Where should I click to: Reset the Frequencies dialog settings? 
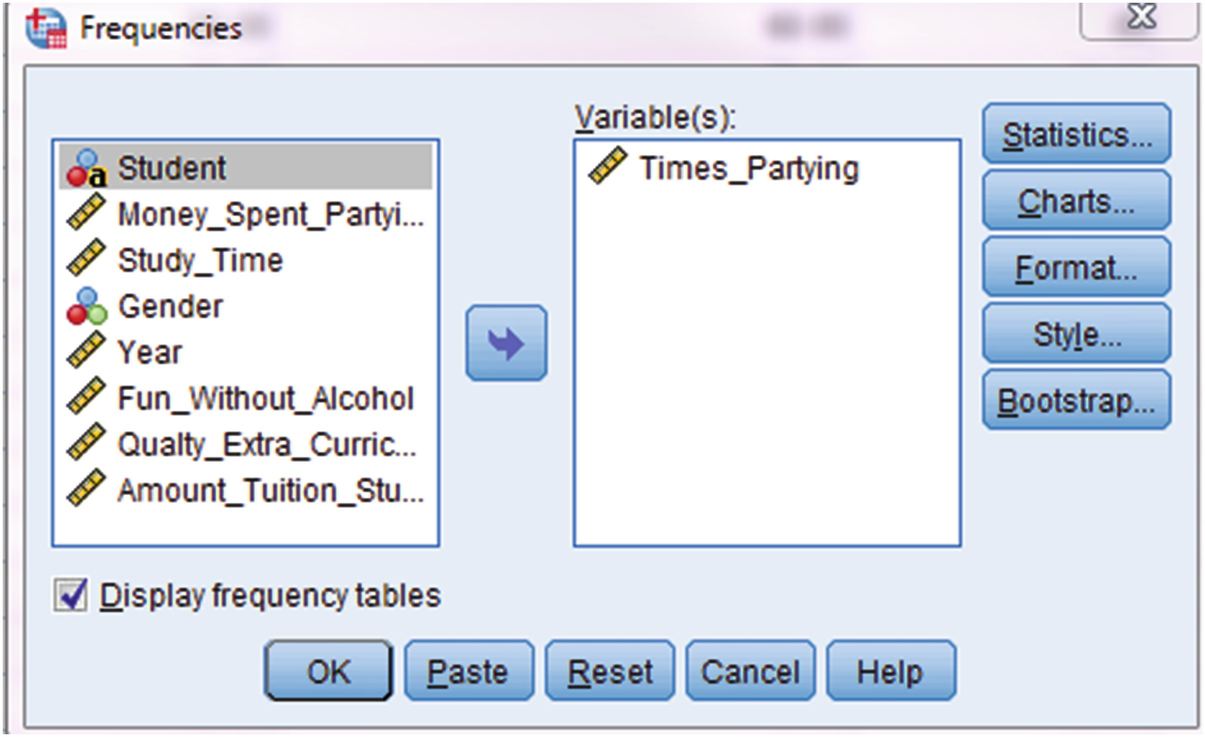click(610, 671)
